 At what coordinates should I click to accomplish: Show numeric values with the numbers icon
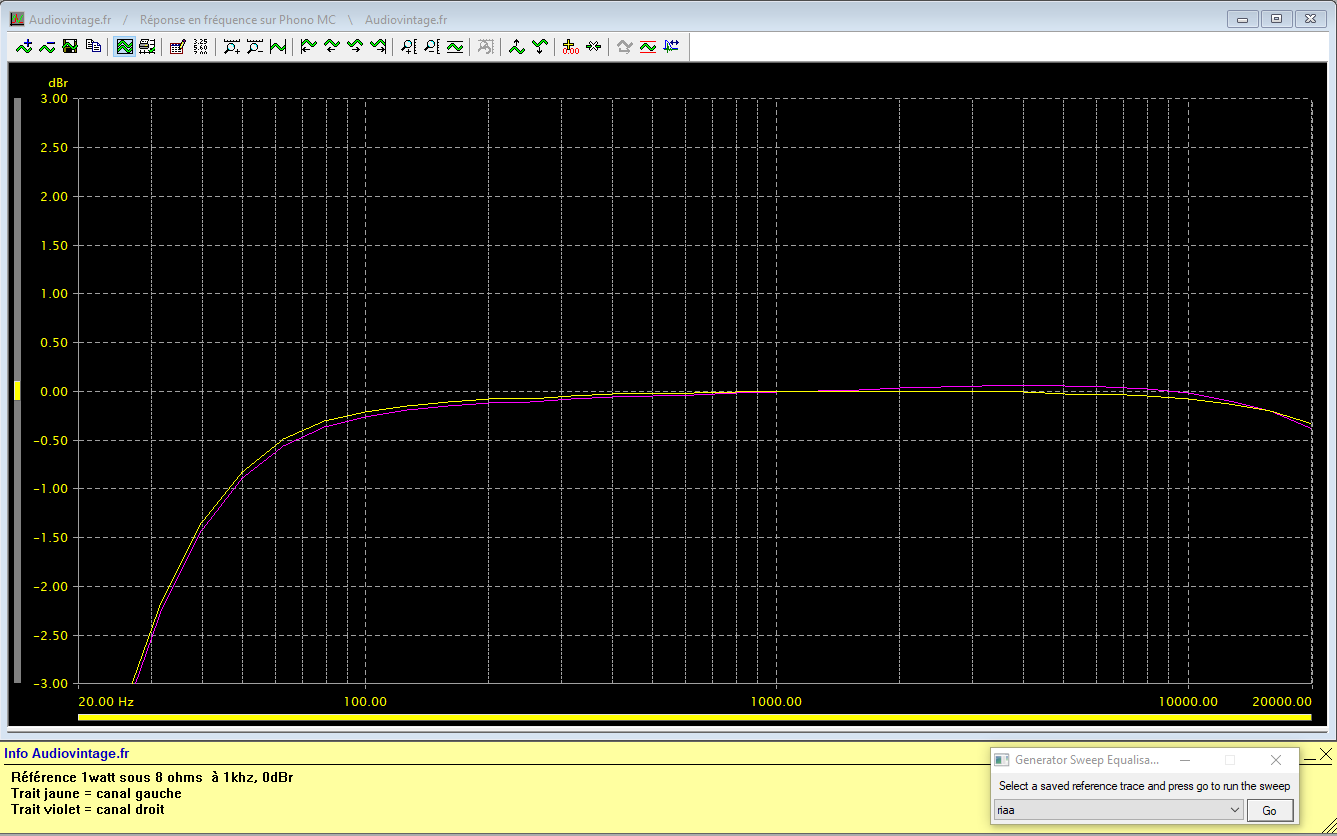click(200, 46)
